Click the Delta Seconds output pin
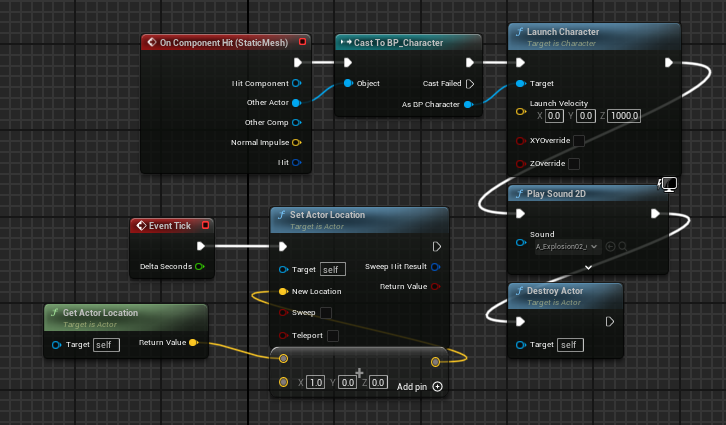726x425 pixels. [x=200, y=267]
